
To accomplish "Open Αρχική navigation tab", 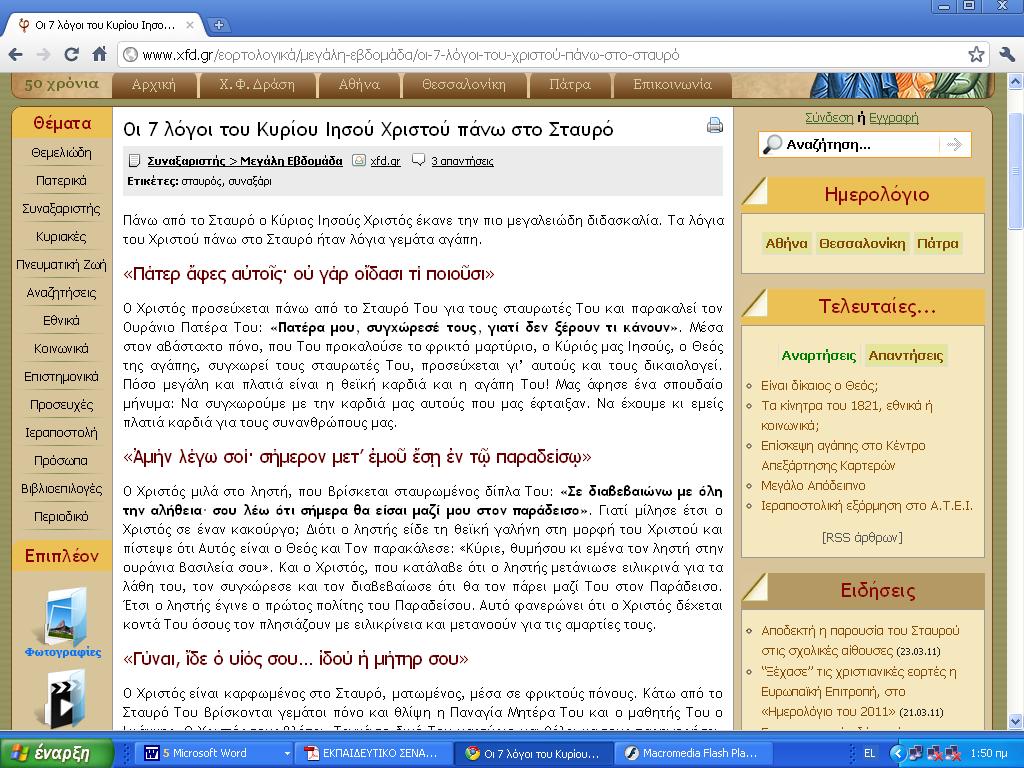I will 153,85.
